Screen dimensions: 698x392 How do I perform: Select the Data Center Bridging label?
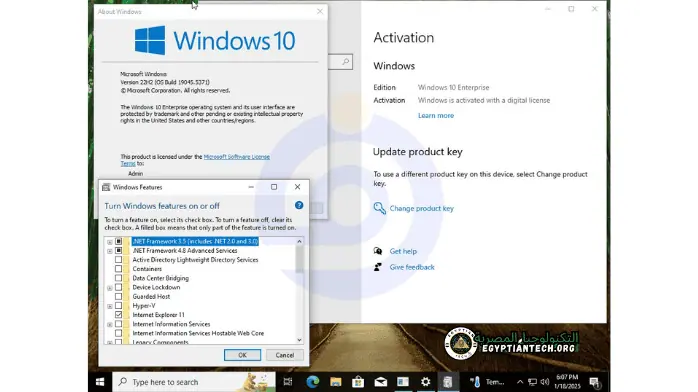pyautogui.click(x=160, y=278)
